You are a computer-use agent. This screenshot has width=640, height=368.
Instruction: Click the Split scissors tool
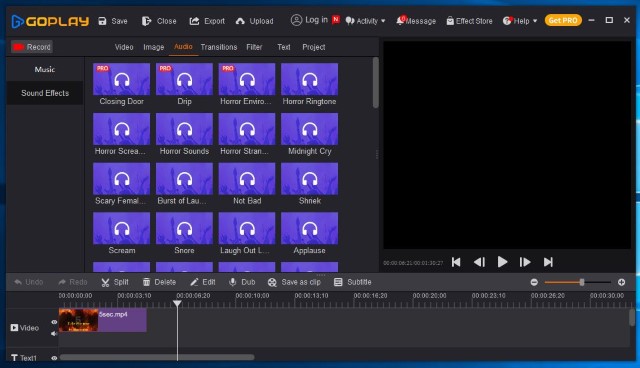(115, 282)
